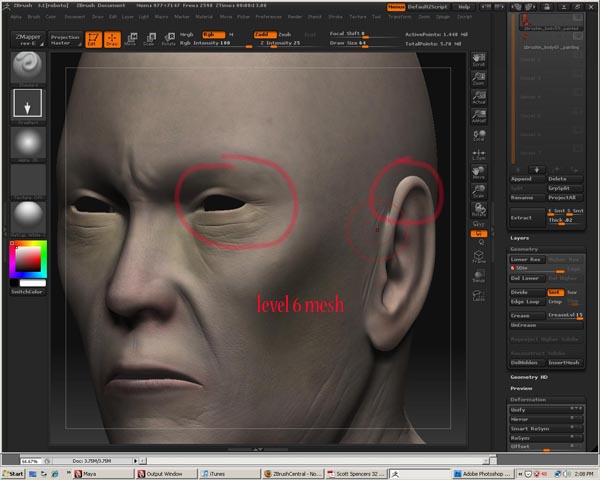Toggle the Rgb painting mode
600x480 pixels.
tap(214, 34)
